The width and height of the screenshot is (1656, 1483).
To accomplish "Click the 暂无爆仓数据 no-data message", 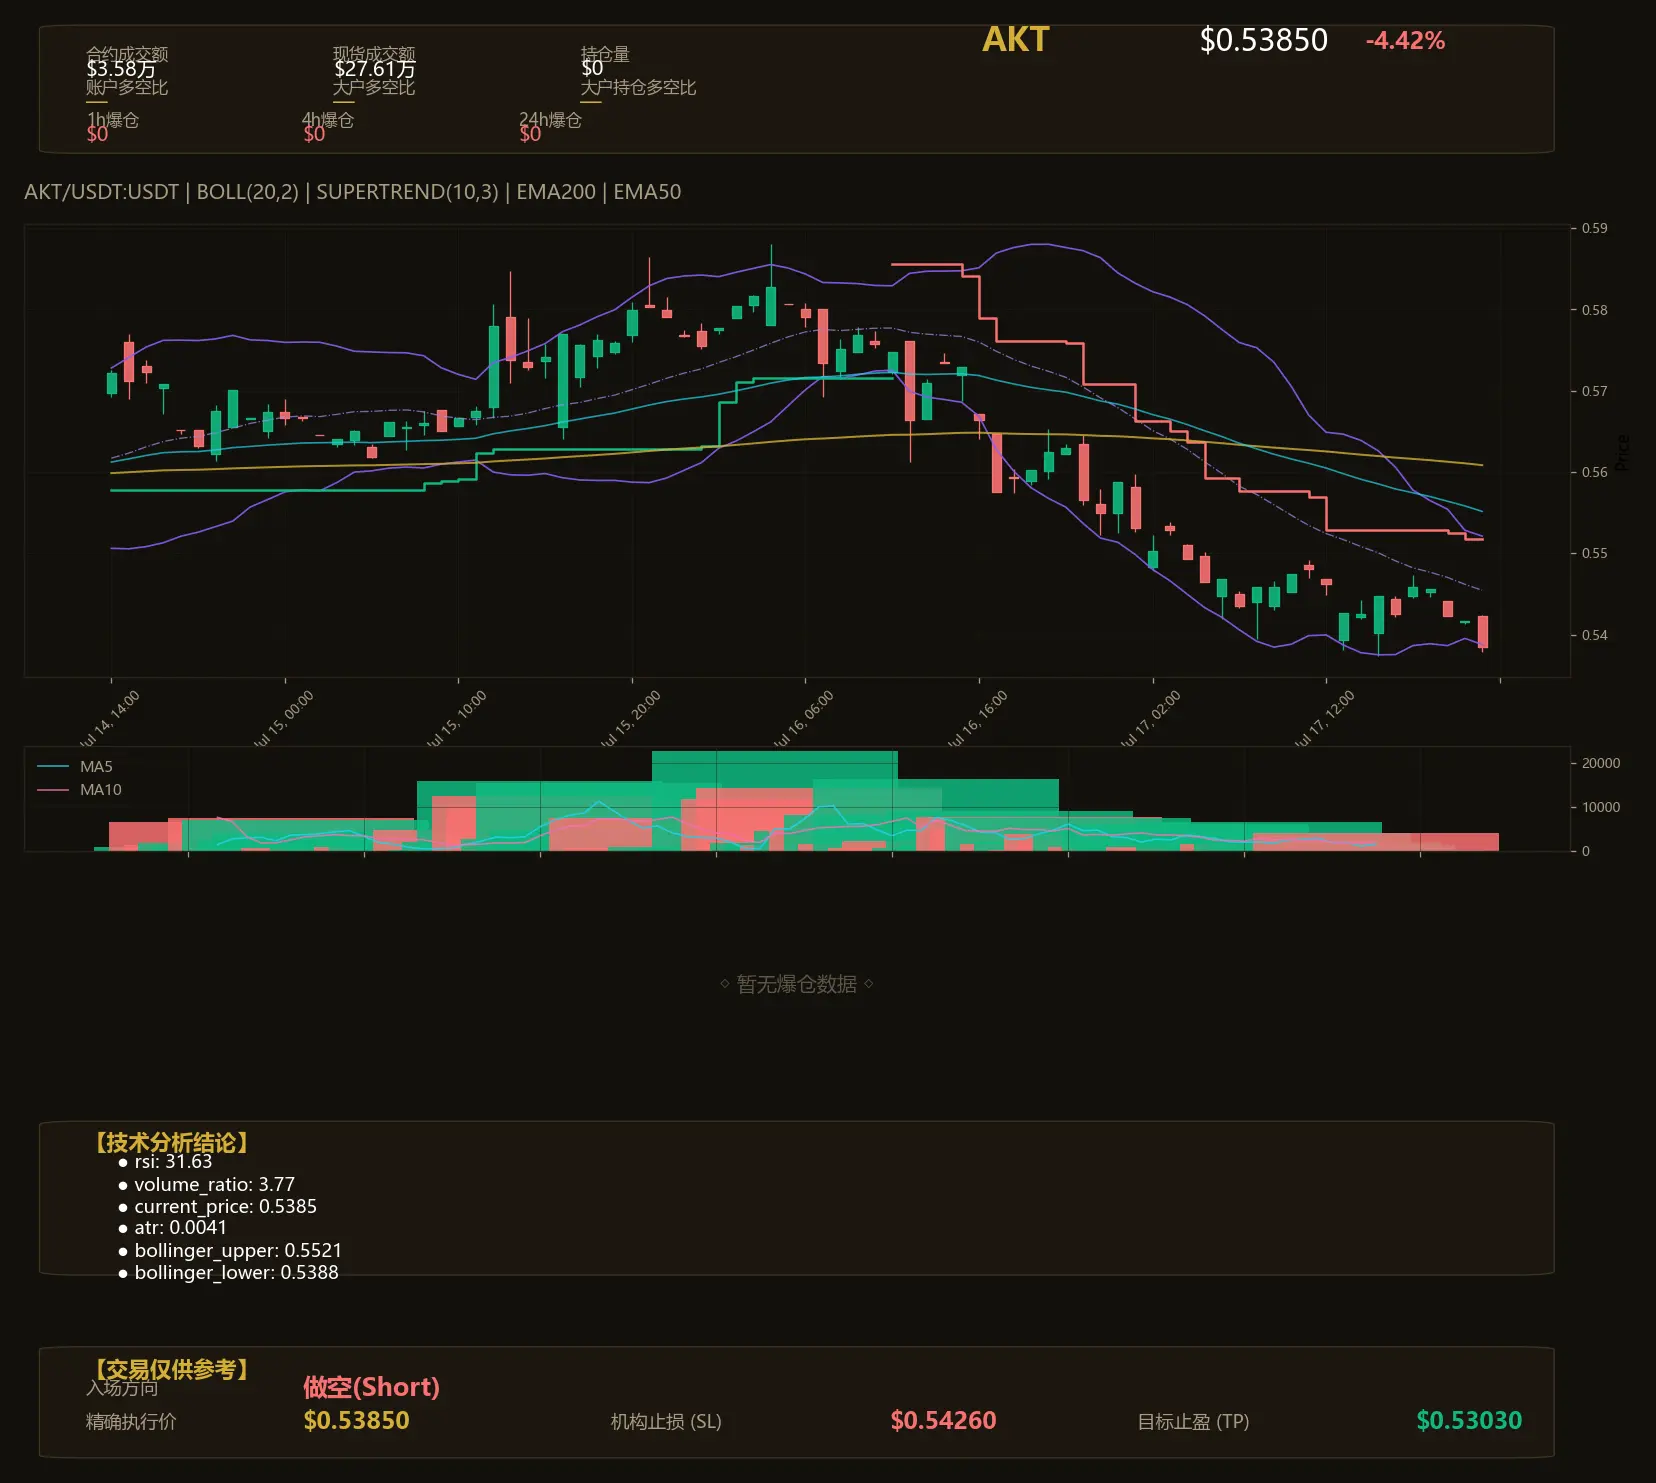I will pyautogui.click(x=797, y=984).
